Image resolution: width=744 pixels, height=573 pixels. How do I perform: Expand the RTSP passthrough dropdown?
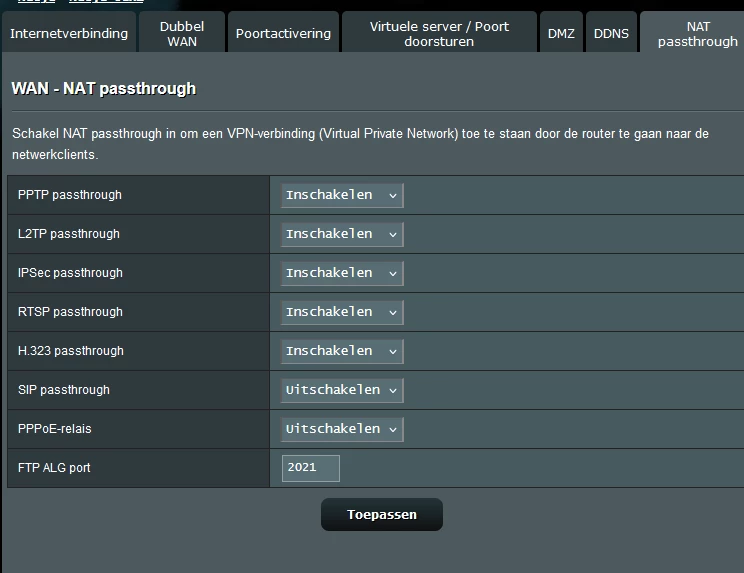[x=342, y=312]
